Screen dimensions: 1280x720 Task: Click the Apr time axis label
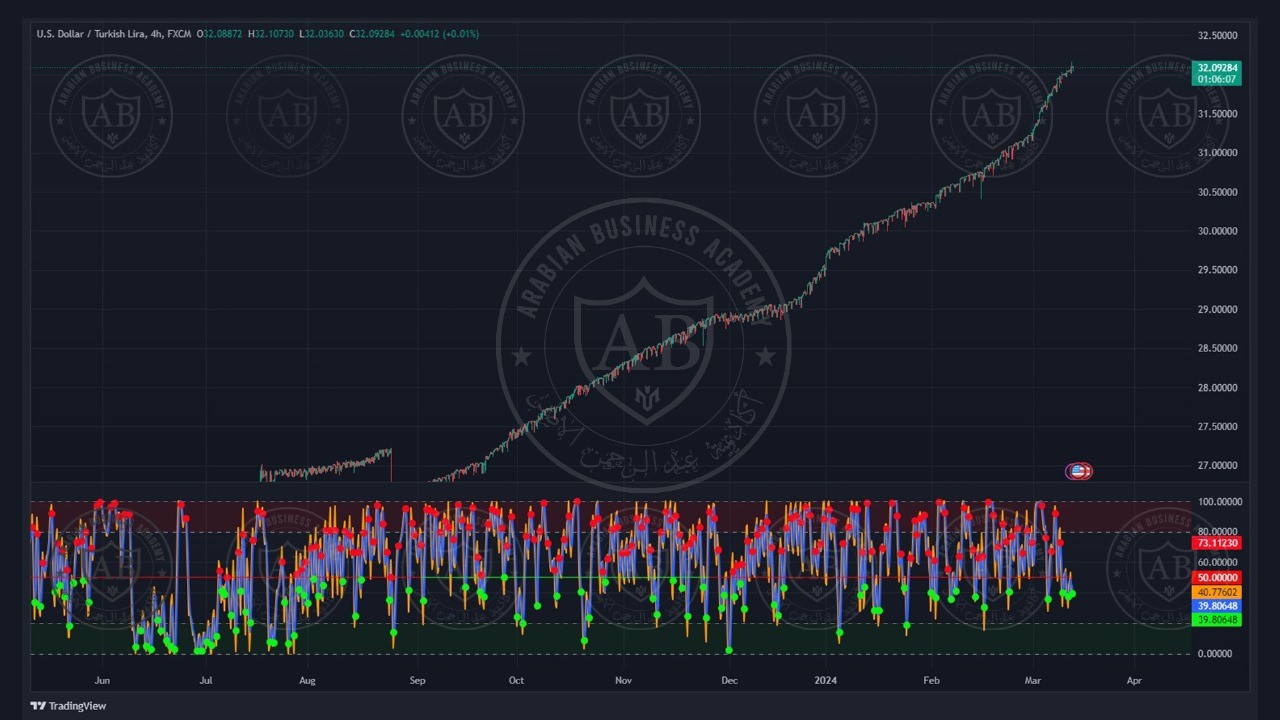point(1134,680)
